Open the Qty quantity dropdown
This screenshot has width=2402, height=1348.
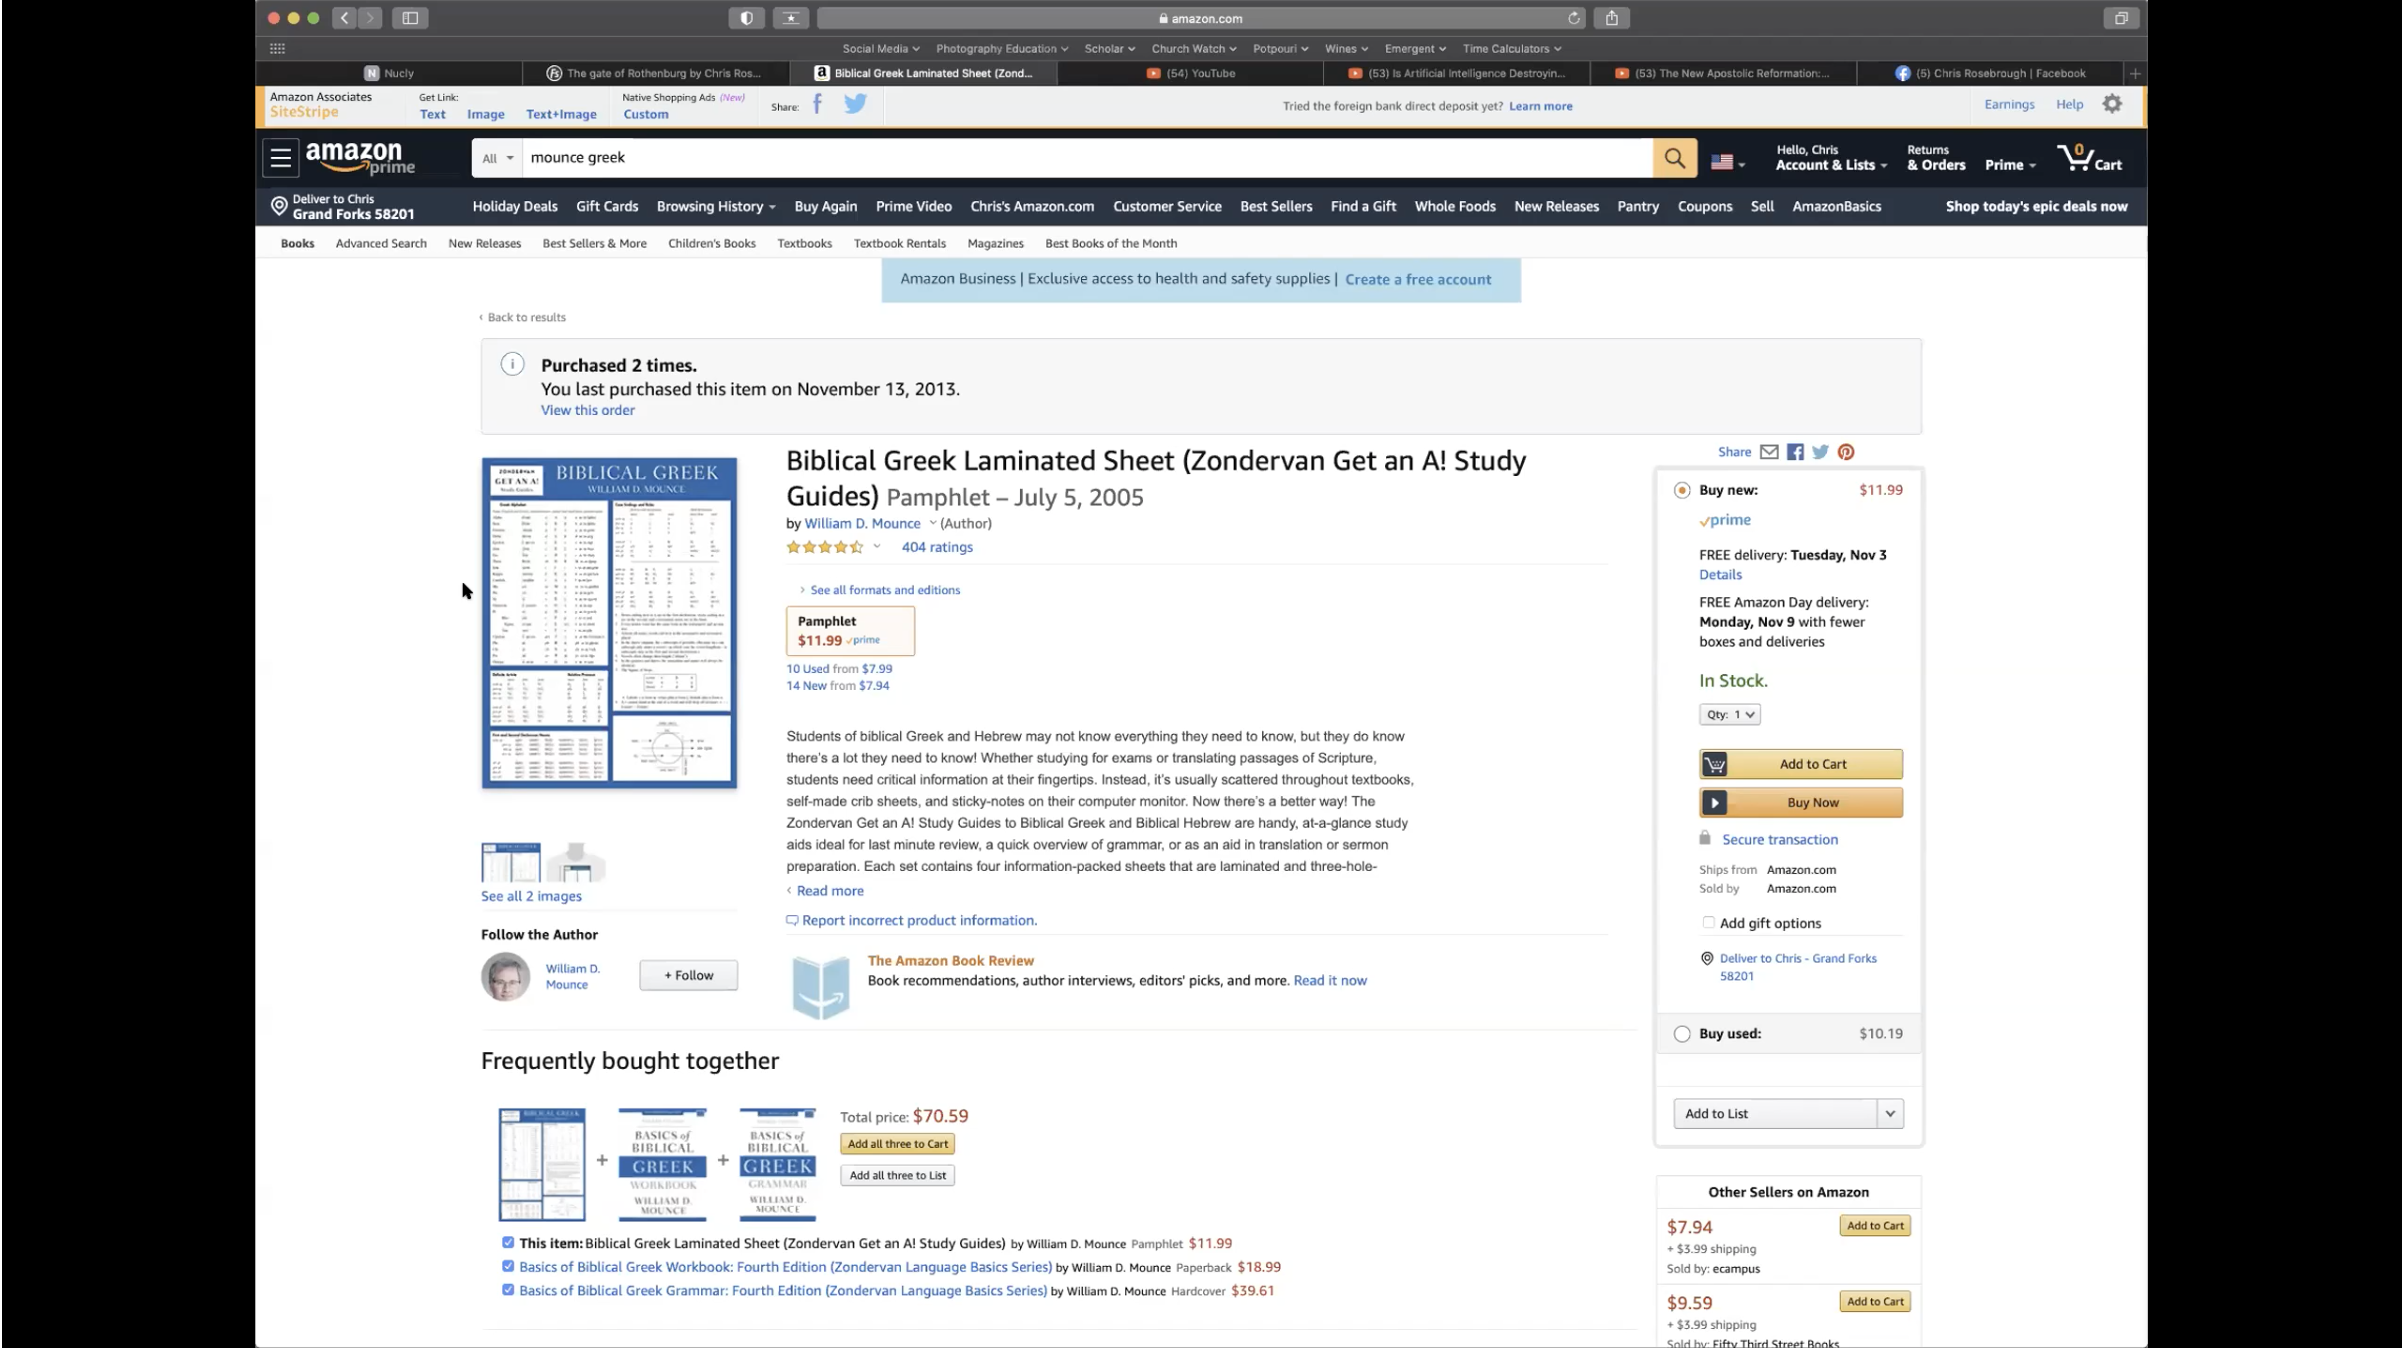[1729, 714]
